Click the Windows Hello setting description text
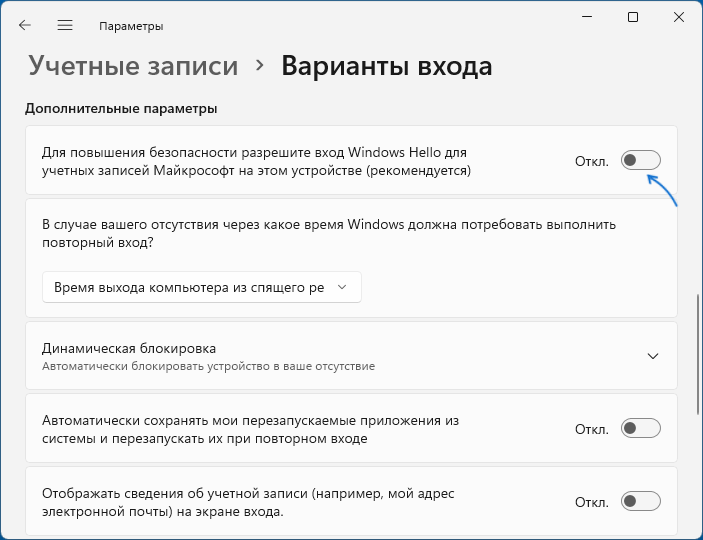 click(256, 161)
